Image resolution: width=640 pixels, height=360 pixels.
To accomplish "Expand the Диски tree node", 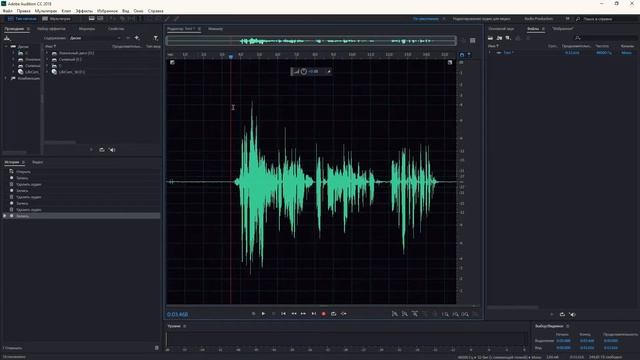I will [7, 47].
